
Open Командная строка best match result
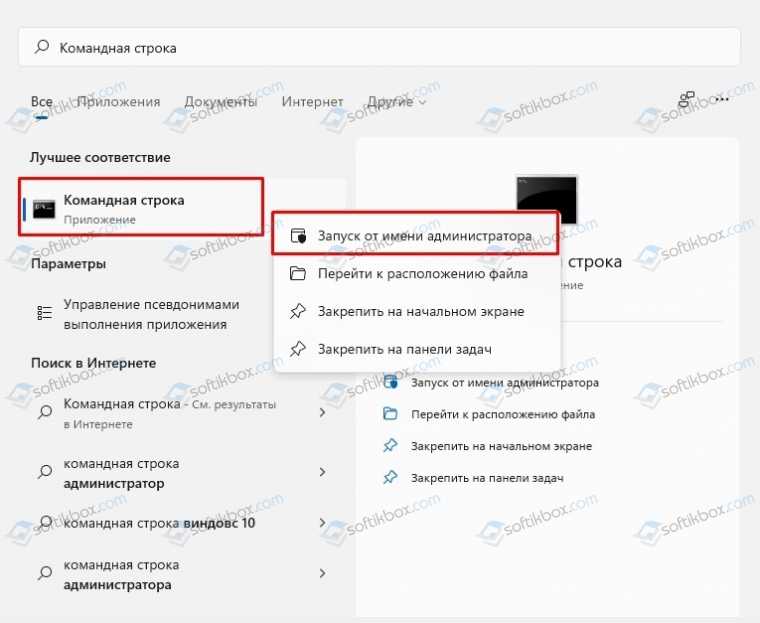(141, 207)
